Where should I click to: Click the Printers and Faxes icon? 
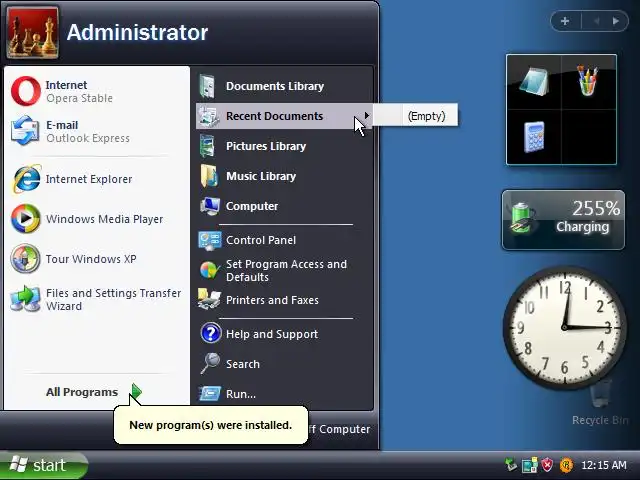click(x=209, y=300)
